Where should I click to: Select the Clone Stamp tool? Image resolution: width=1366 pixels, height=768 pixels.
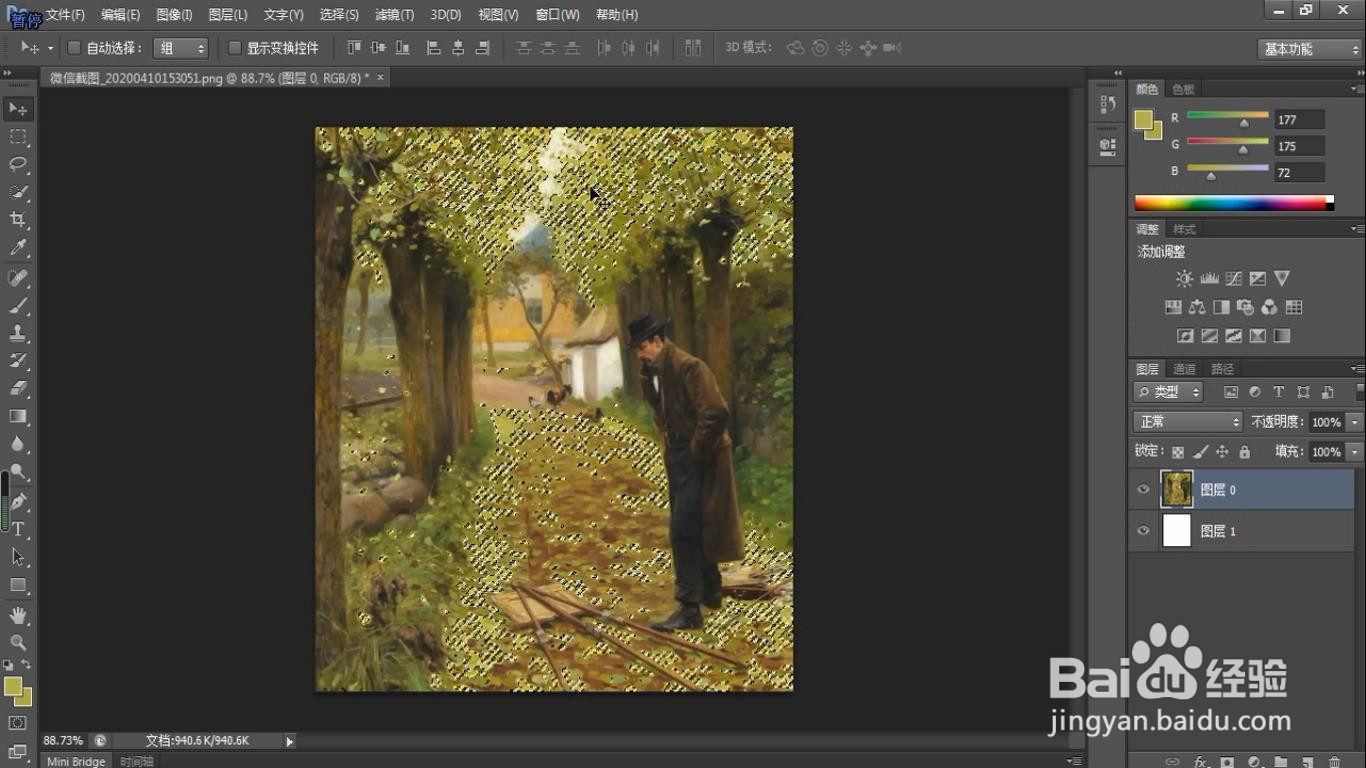[18, 333]
